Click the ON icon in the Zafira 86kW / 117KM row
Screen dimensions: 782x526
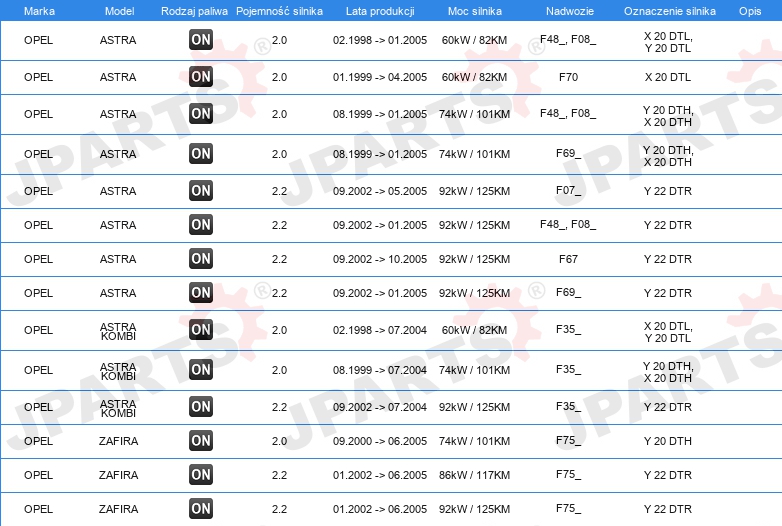[x=201, y=474]
